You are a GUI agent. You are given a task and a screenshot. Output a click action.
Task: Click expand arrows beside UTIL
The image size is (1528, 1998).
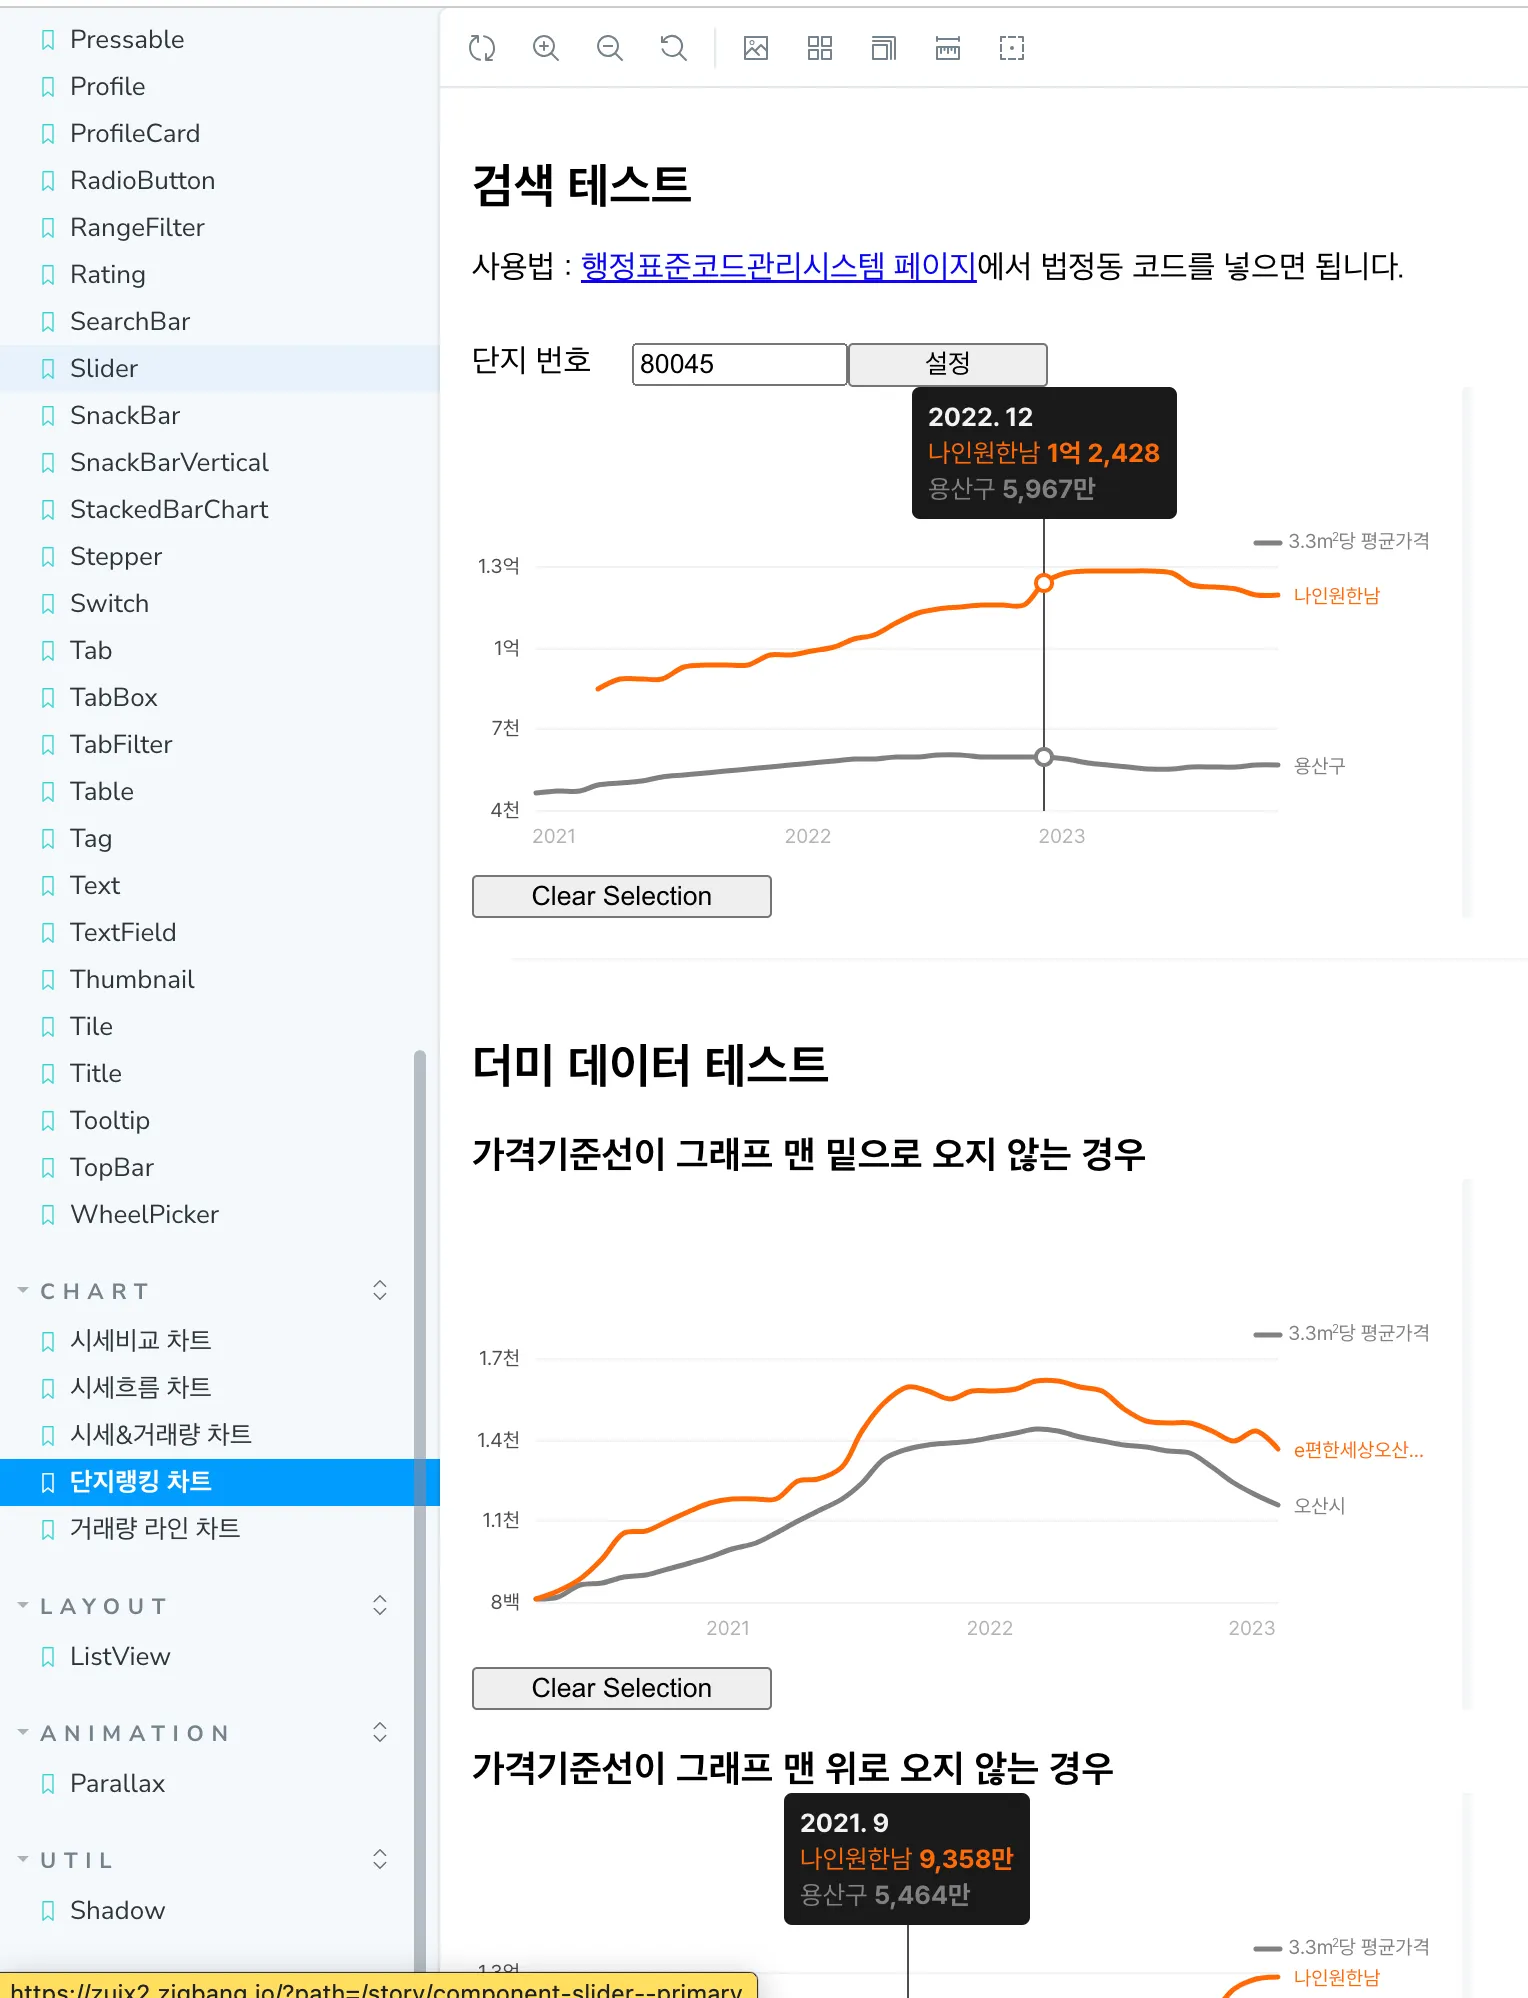point(380,1859)
